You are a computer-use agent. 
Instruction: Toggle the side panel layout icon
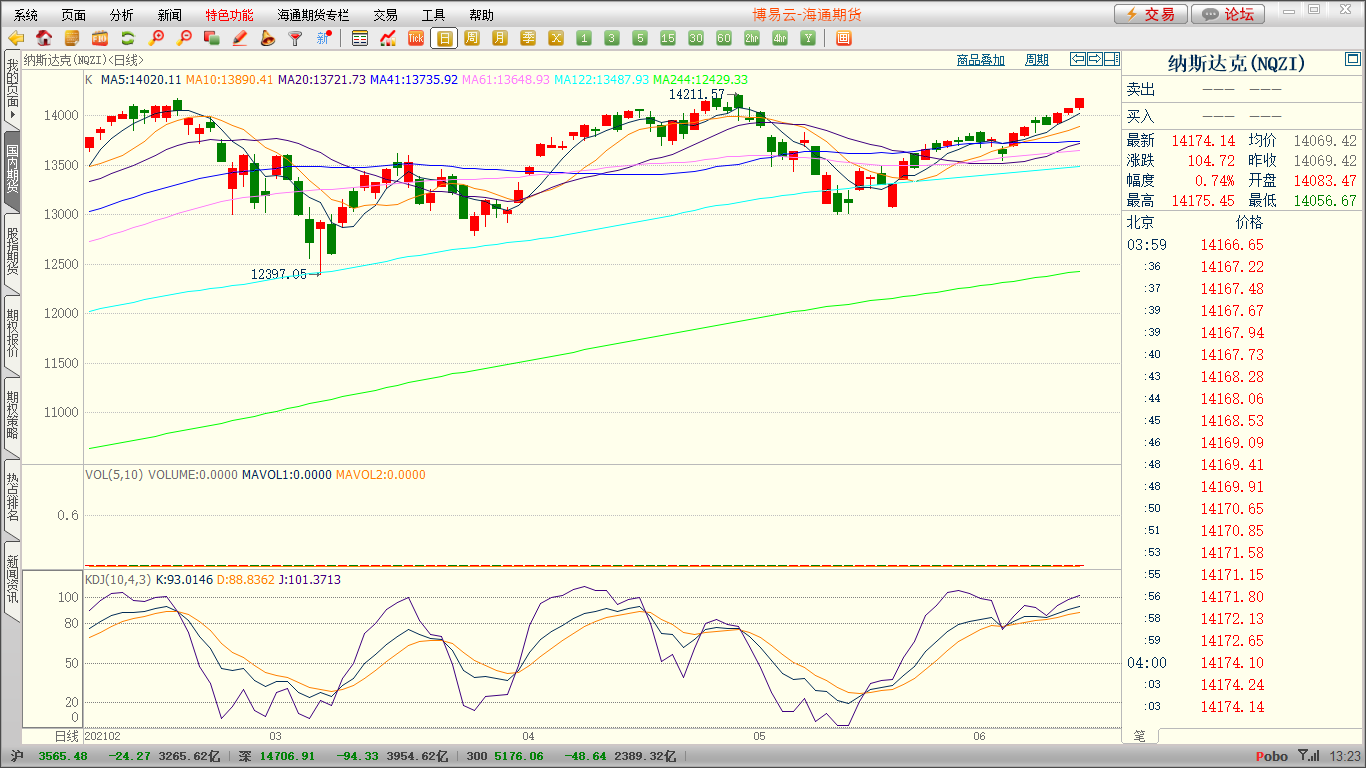click(x=1112, y=59)
